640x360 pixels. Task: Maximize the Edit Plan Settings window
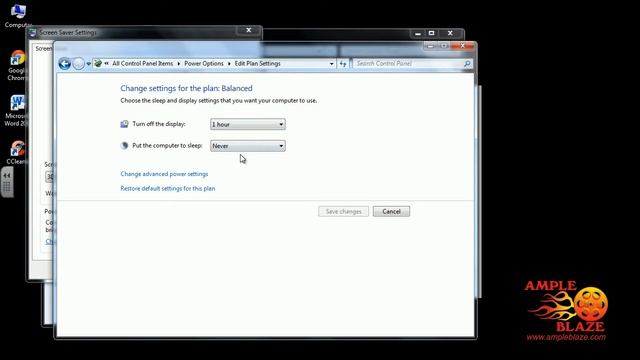(x=444, y=46)
